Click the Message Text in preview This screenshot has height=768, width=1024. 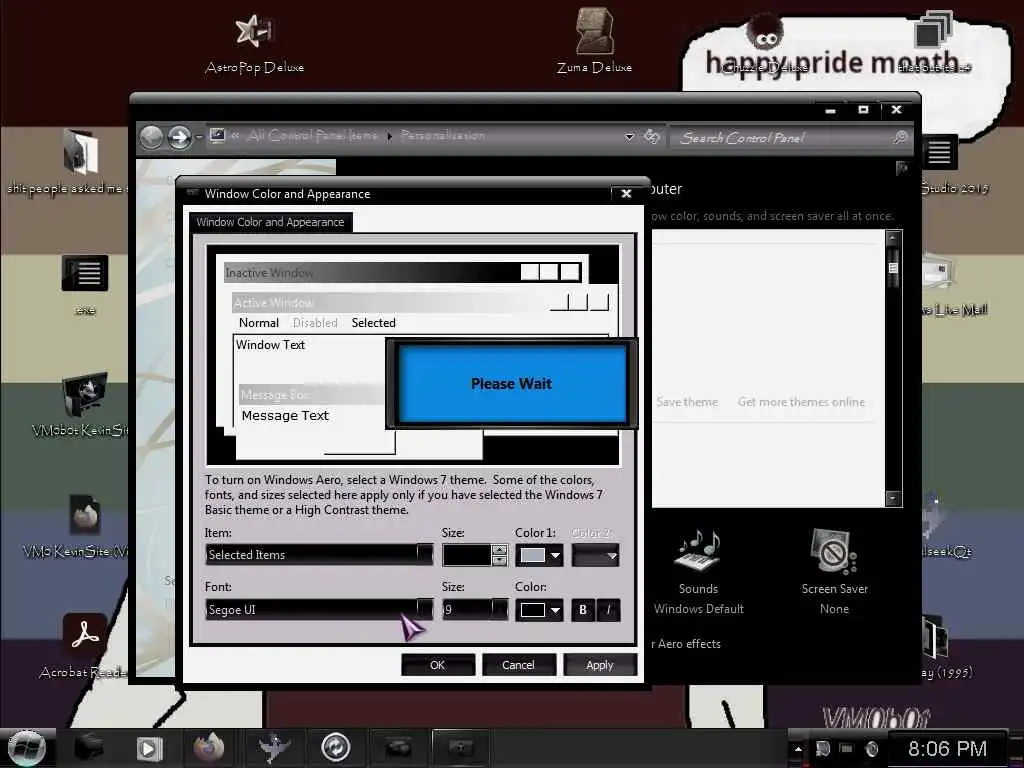[285, 415]
